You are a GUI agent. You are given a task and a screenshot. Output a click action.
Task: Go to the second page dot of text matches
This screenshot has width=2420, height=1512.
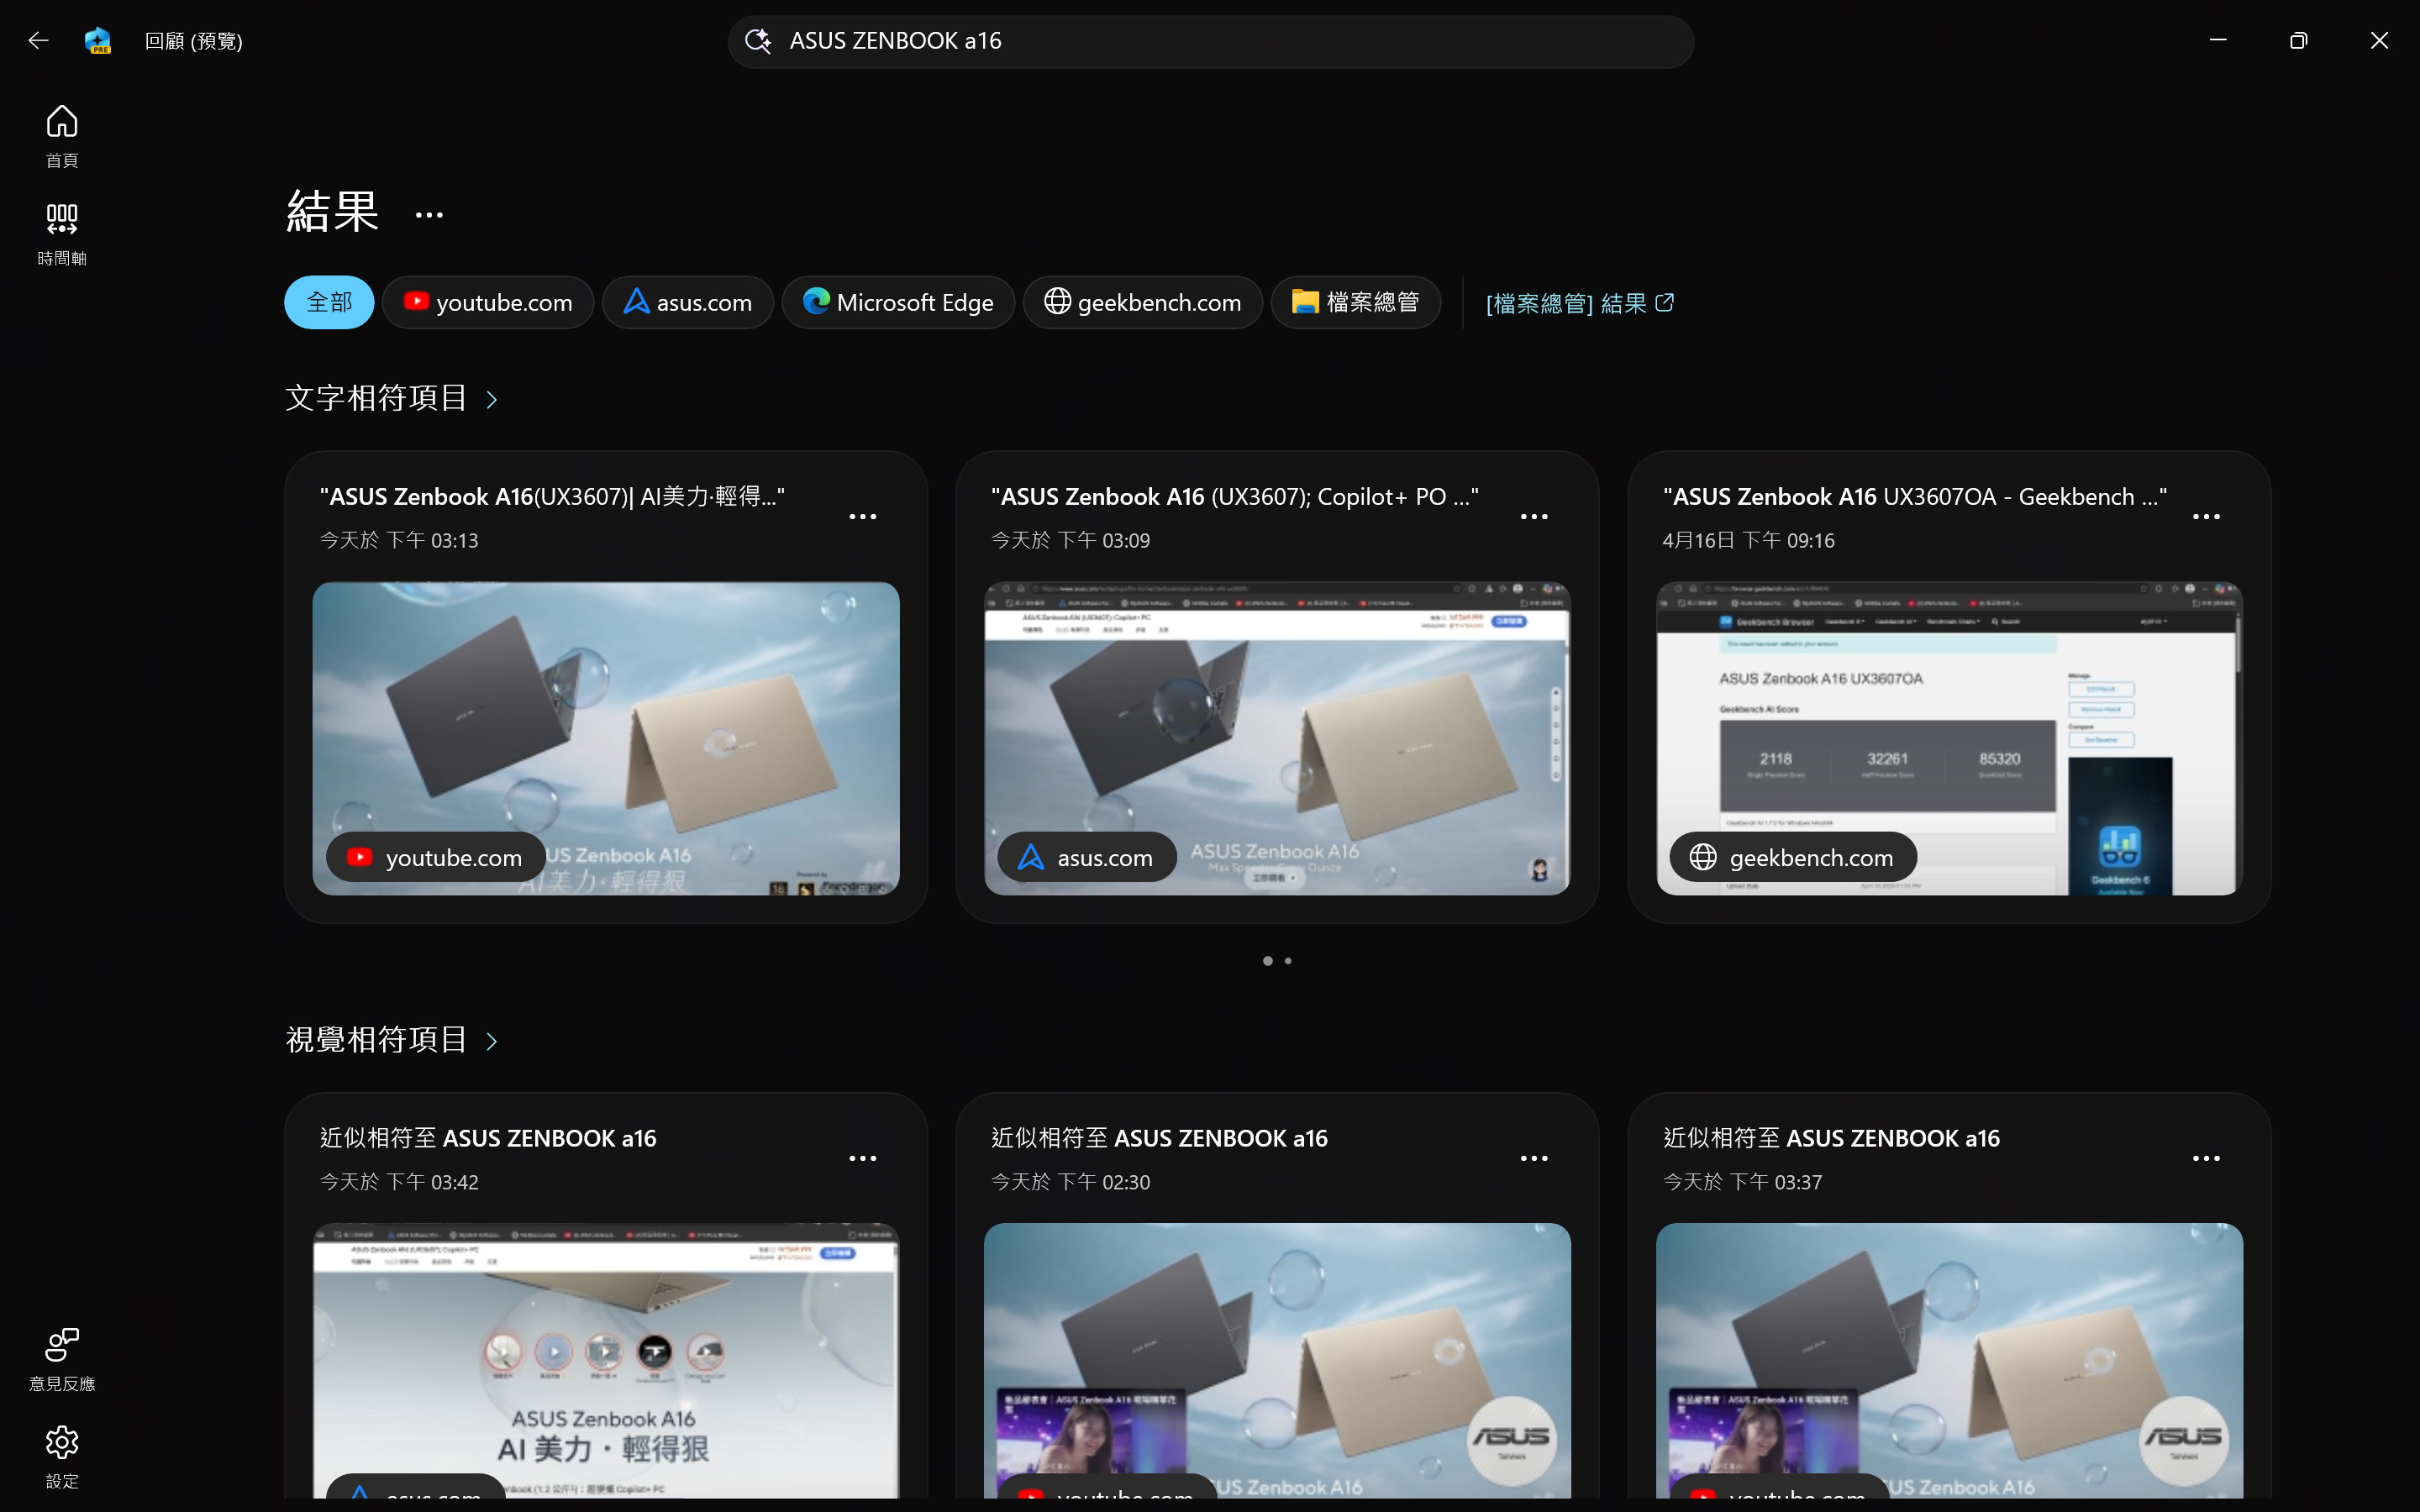[x=1288, y=961]
